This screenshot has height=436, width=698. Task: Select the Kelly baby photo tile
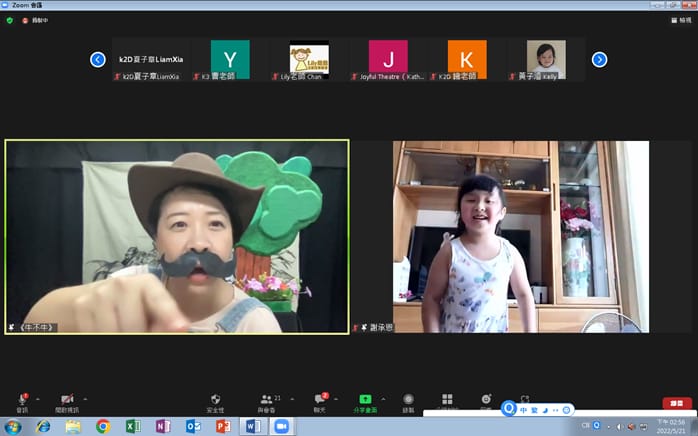pyautogui.click(x=546, y=59)
